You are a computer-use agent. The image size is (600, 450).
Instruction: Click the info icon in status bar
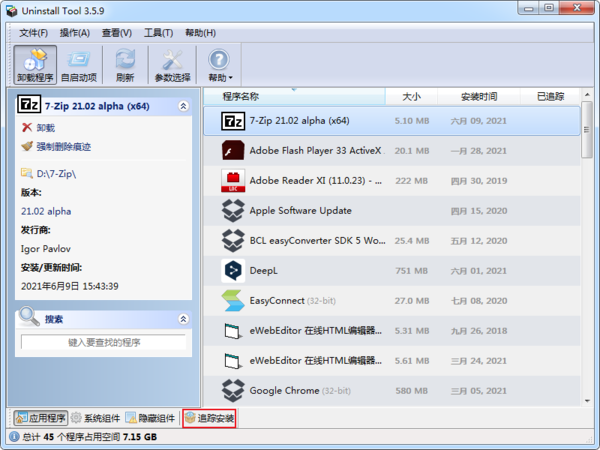(x=14, y=437)
